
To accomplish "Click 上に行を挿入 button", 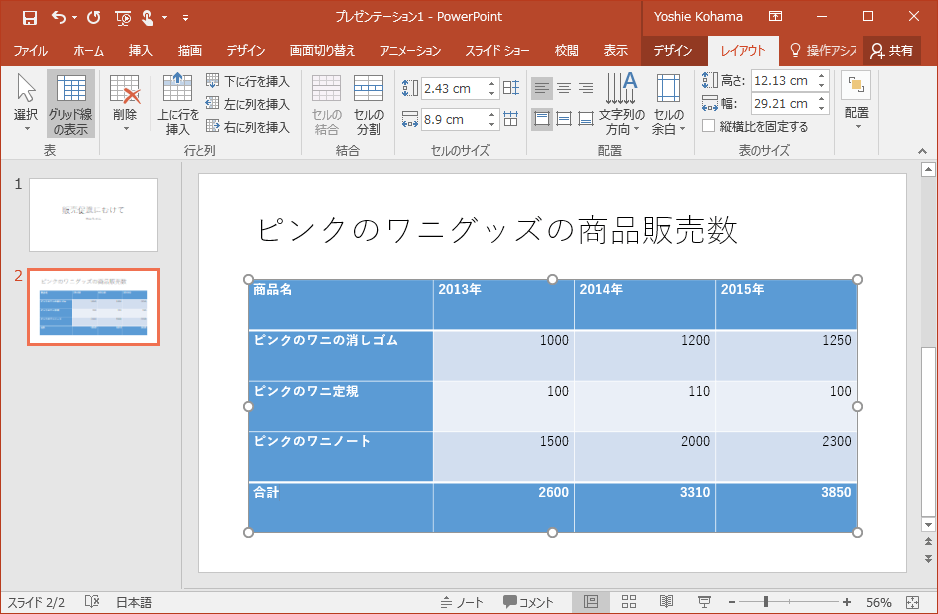I will pos(178,104).
